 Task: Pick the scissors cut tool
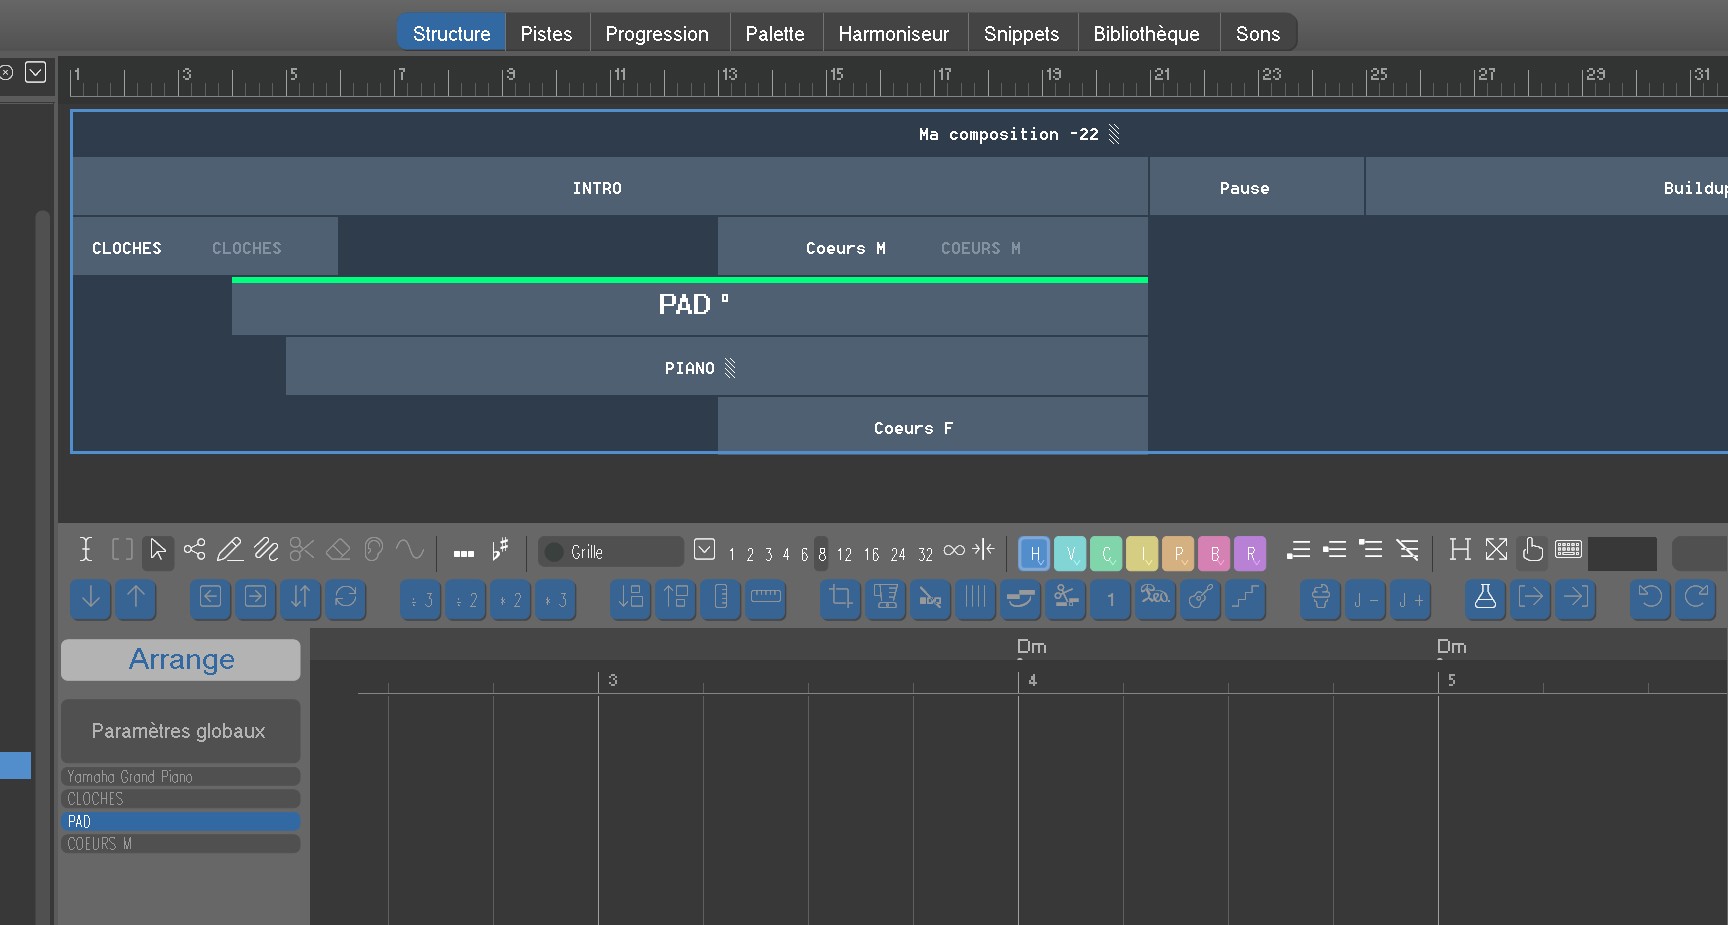click(301, 550)
